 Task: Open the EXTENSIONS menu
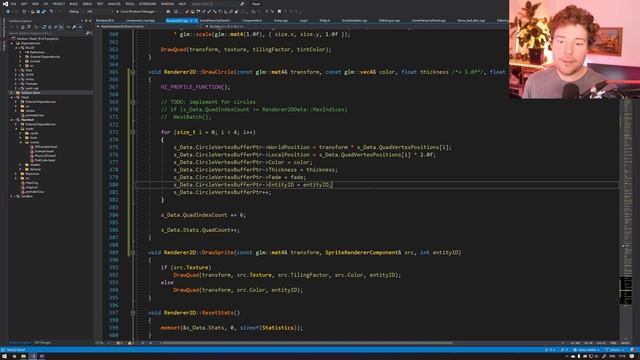coord(147,4)
